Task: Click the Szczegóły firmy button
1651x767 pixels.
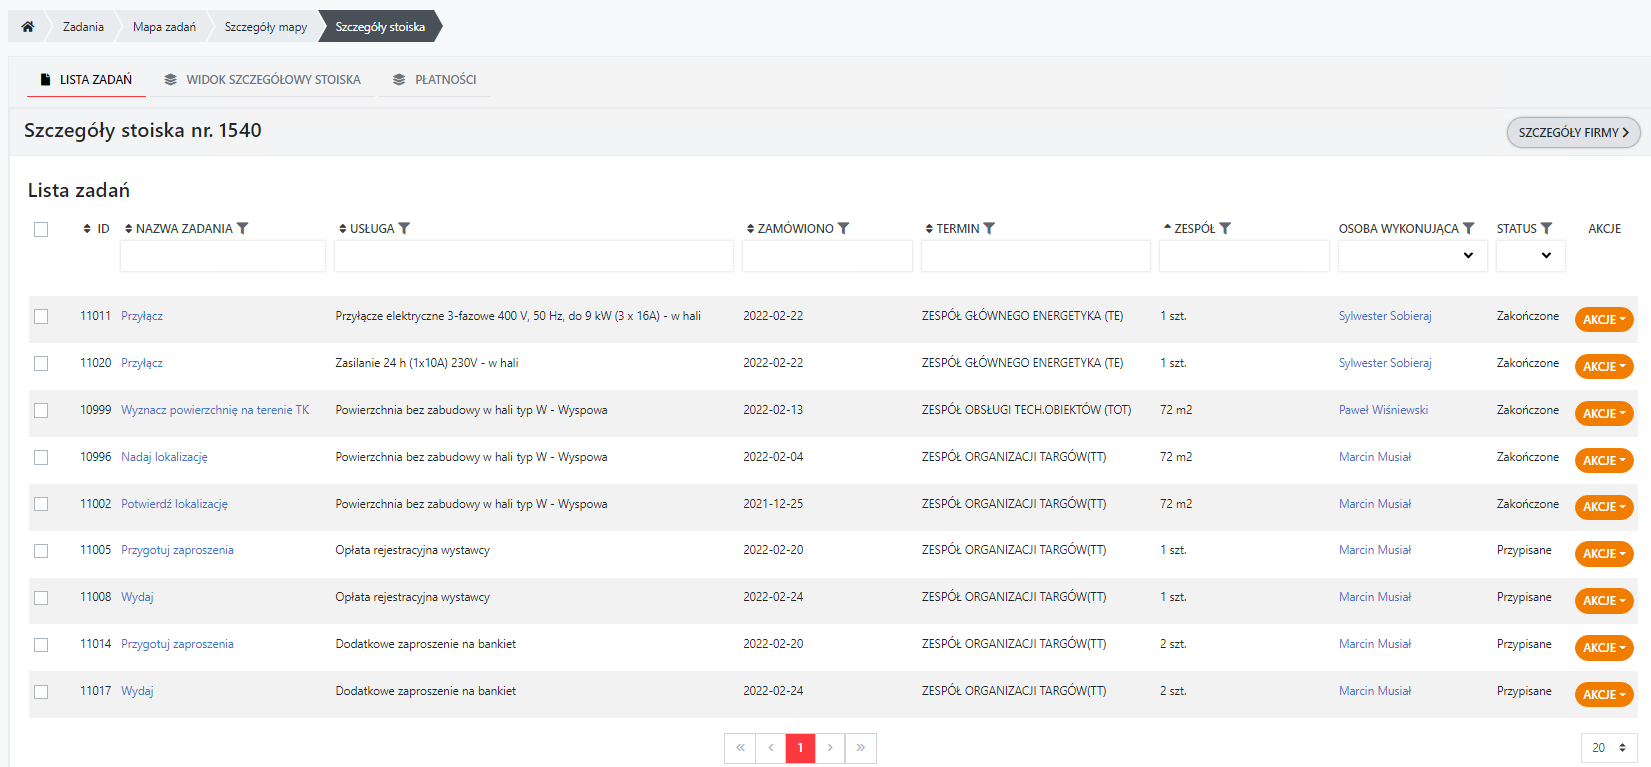Action: click(x=1573, y=133)
